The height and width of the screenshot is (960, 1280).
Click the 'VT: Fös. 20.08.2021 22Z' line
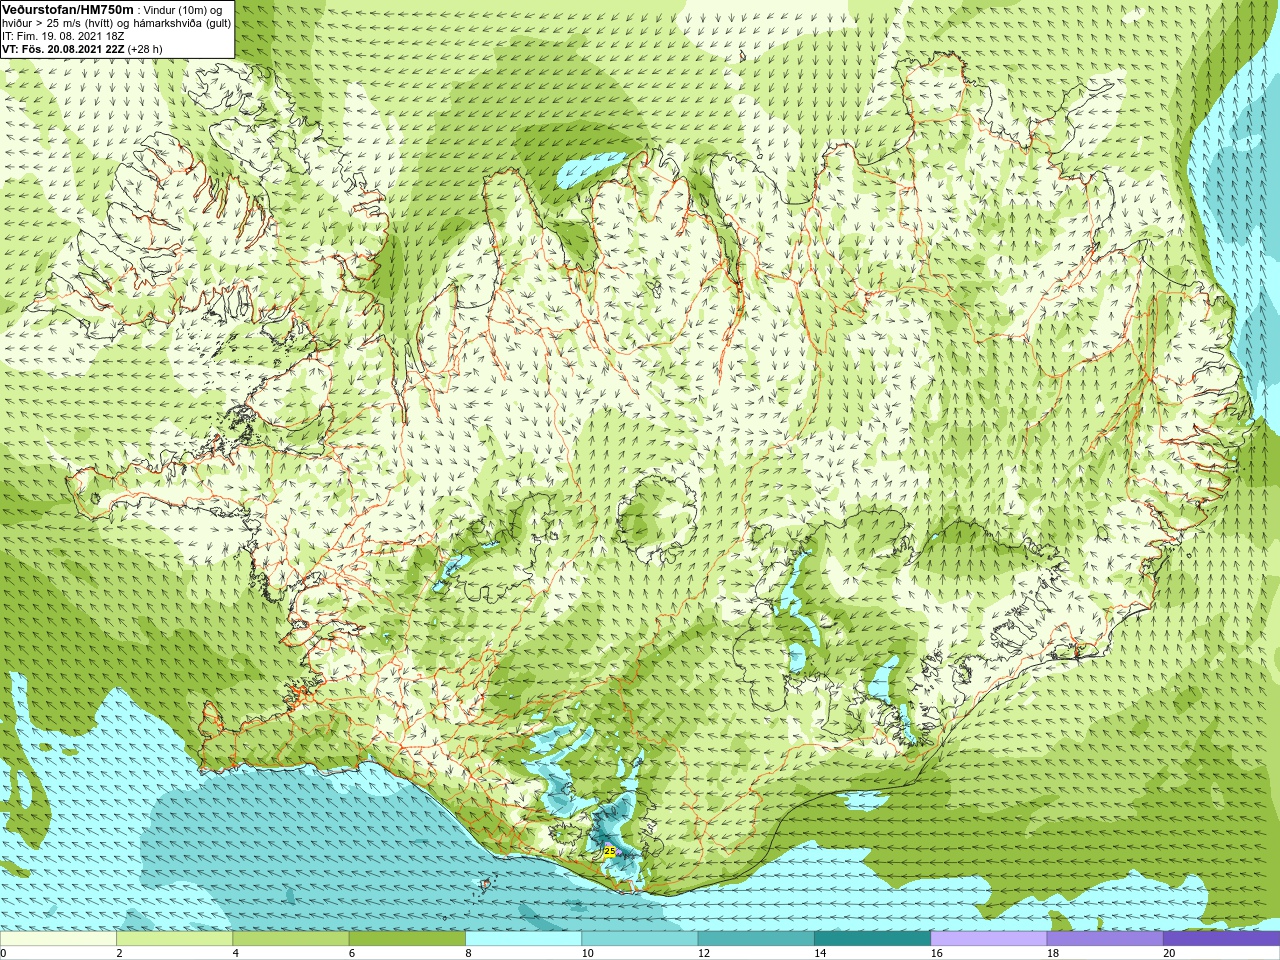coord(63,48)
